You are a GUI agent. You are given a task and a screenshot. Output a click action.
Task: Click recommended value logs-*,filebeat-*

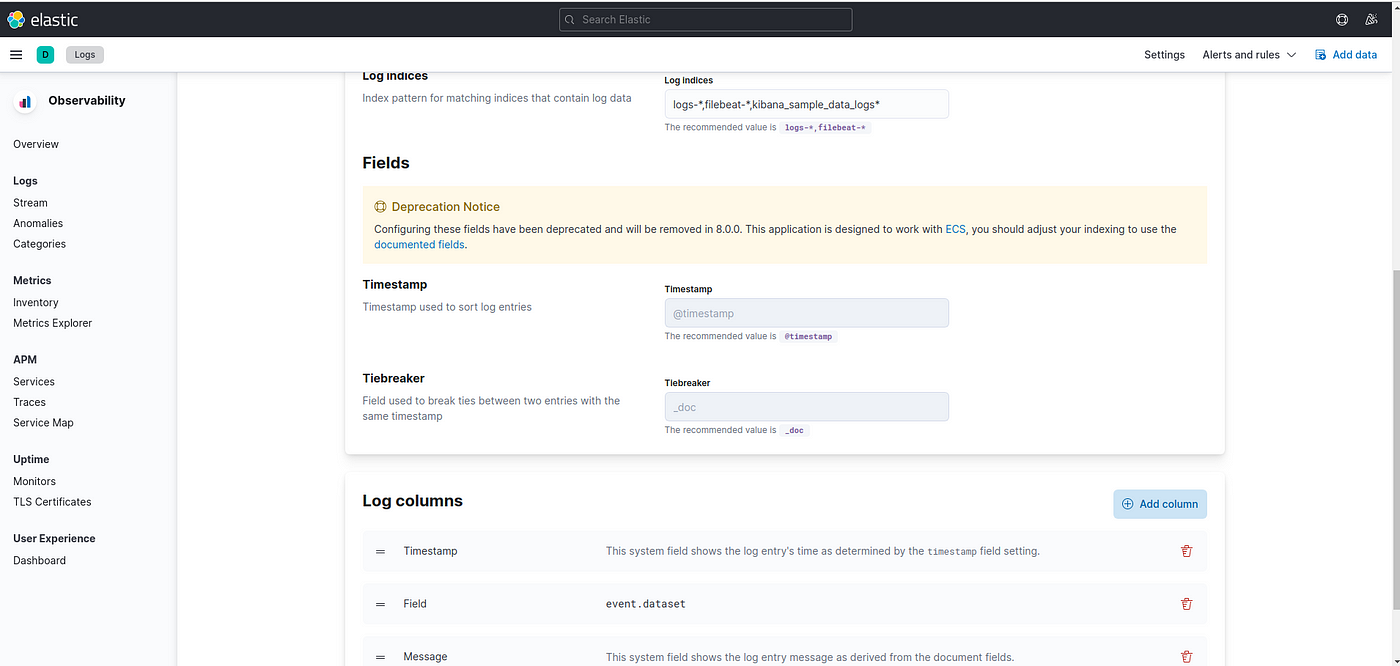coord(826,128)
